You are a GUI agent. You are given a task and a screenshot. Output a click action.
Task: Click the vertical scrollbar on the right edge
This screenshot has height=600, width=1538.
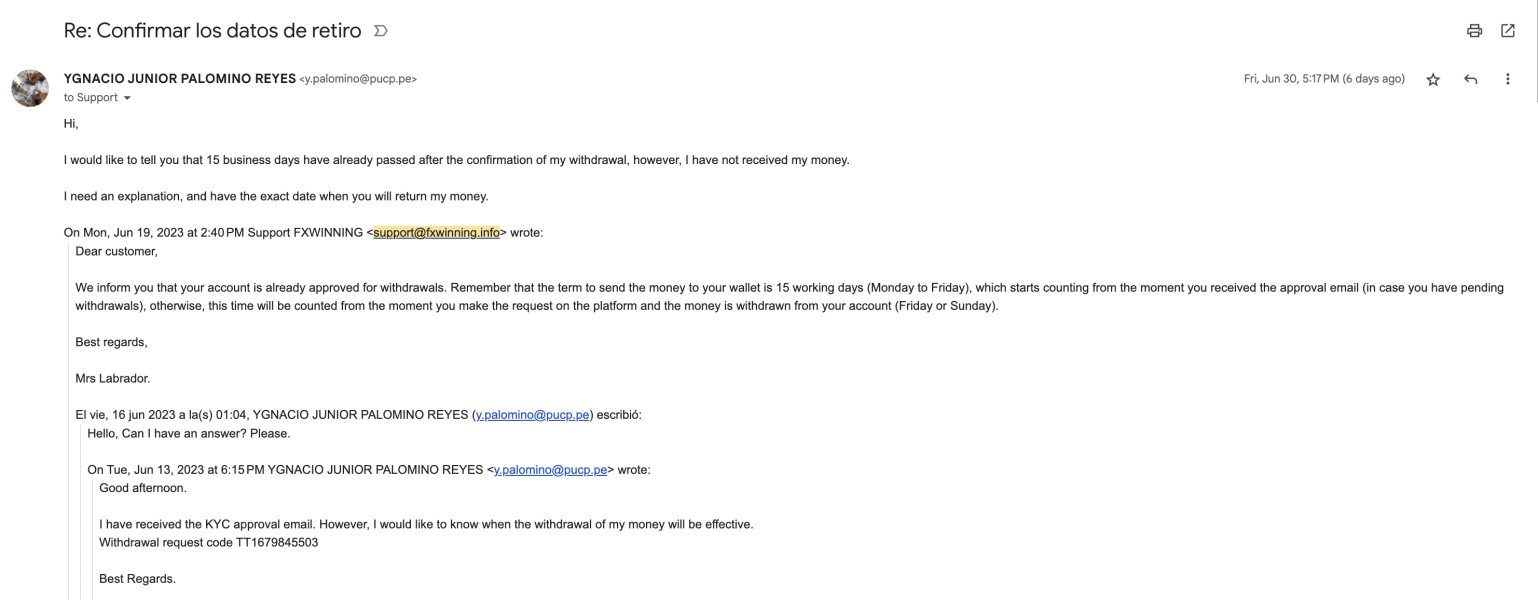pos(1535,50)
